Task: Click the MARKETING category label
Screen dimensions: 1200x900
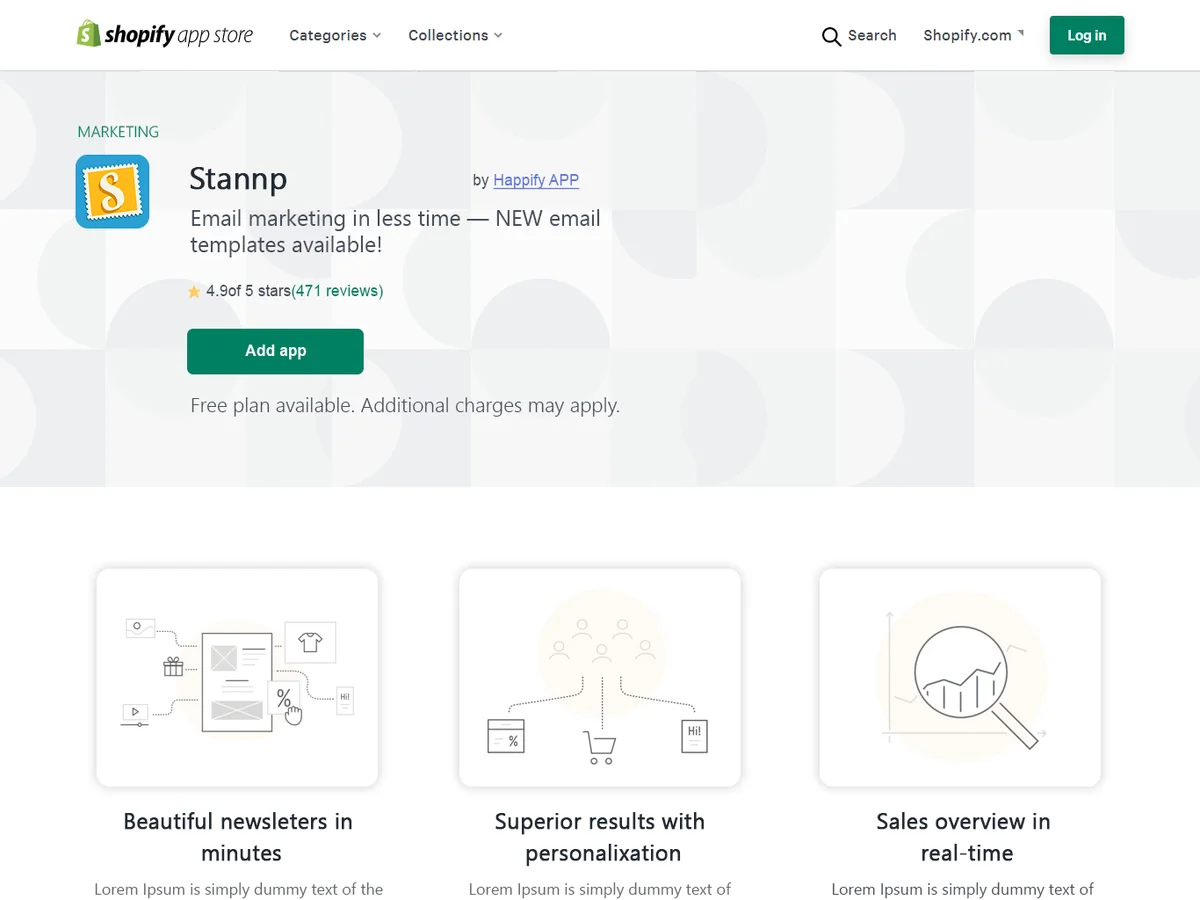Action: coord(118,132)
